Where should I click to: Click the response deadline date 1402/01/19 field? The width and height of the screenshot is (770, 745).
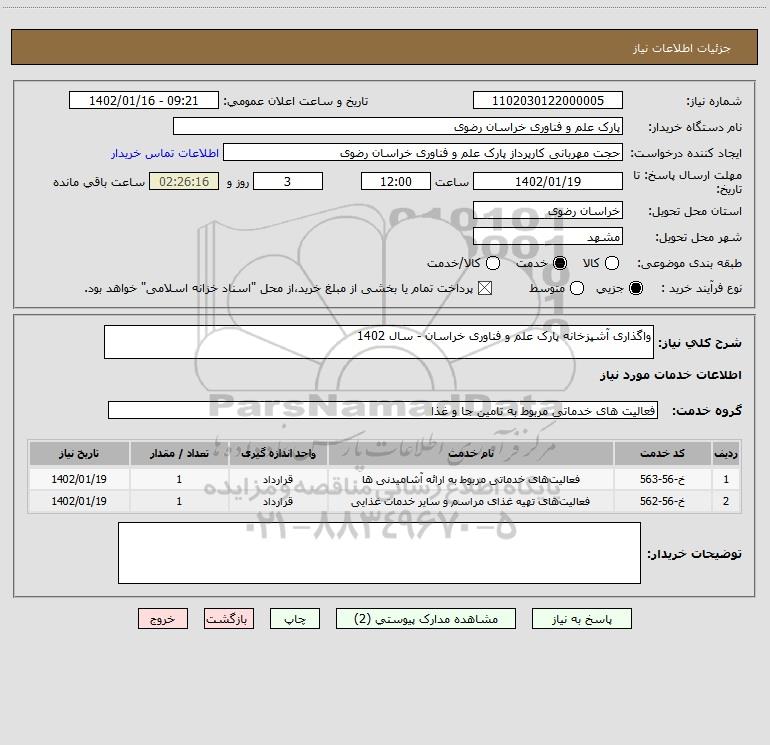[x=548, y=181]
